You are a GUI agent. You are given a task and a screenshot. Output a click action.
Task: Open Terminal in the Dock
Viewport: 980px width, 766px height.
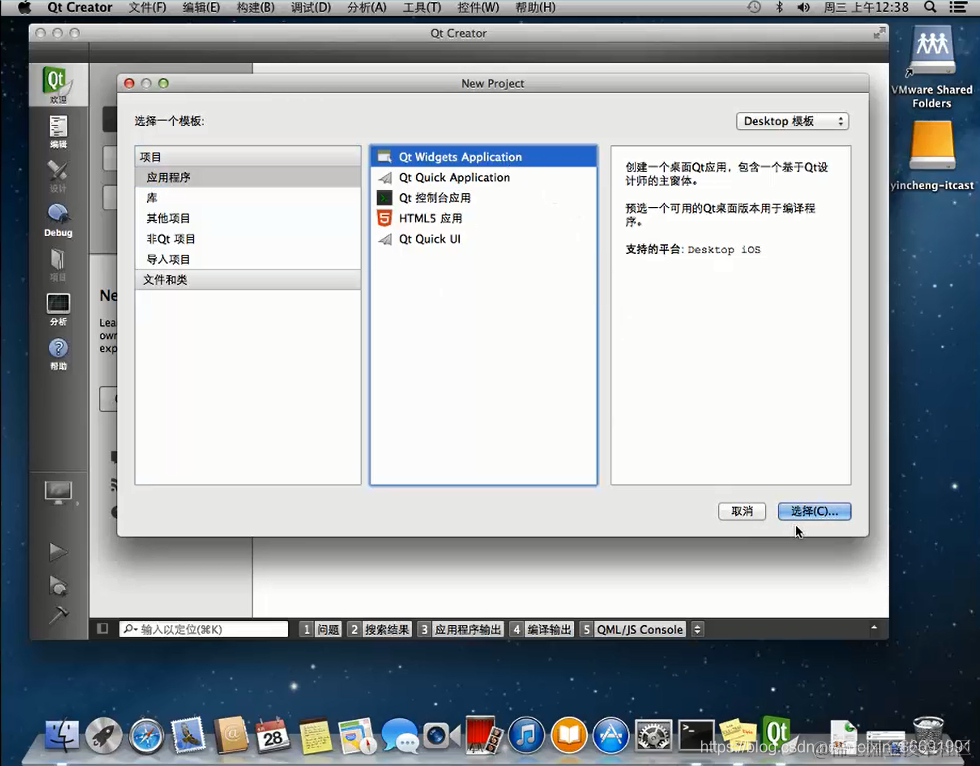(696, 735)
